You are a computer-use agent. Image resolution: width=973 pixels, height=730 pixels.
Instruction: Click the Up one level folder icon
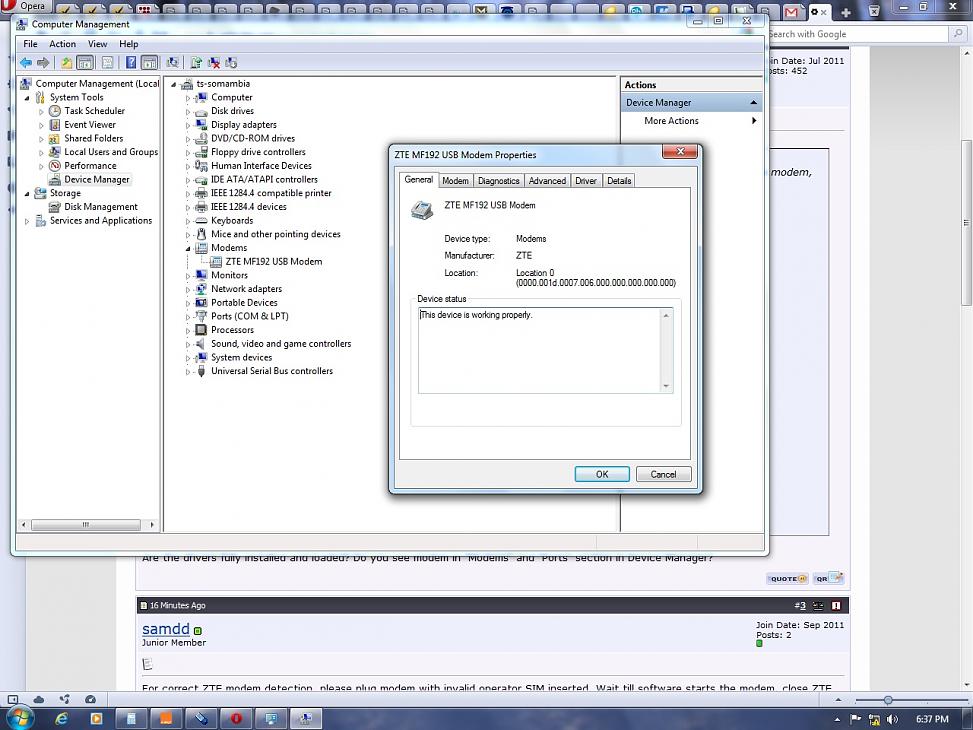67,63
